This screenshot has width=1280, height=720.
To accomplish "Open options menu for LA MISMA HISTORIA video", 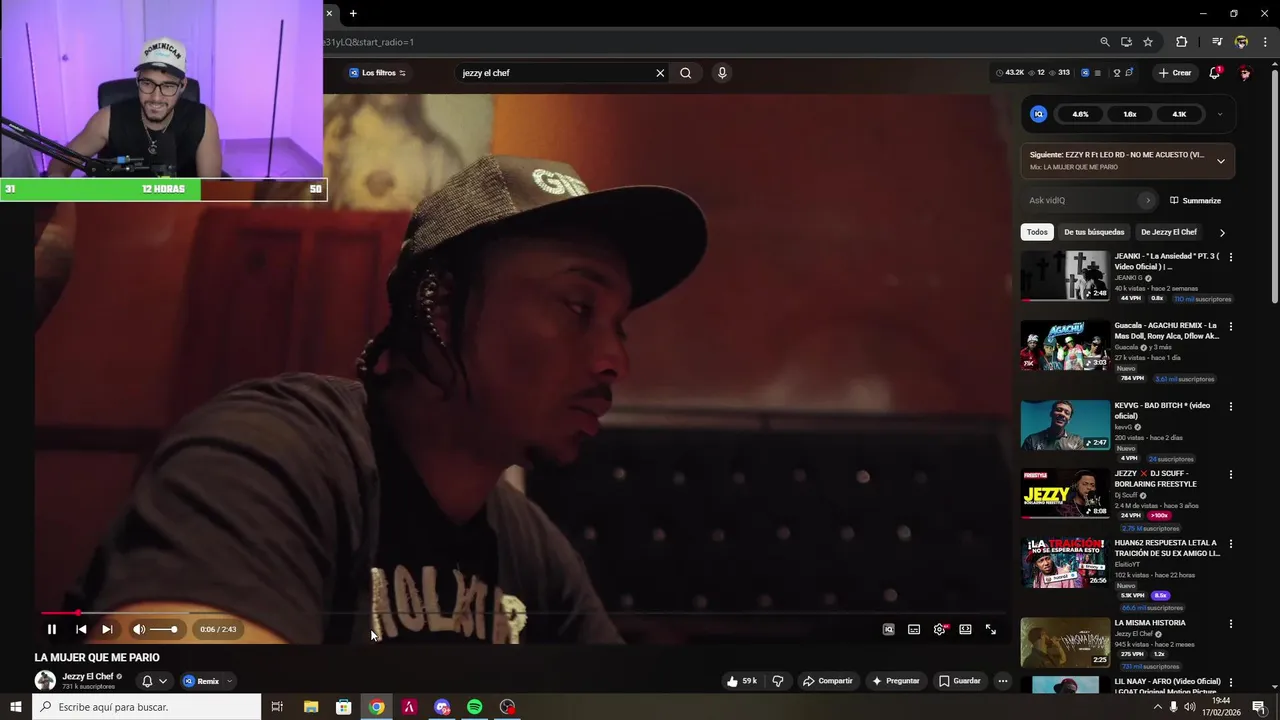I will [1231, 624].
